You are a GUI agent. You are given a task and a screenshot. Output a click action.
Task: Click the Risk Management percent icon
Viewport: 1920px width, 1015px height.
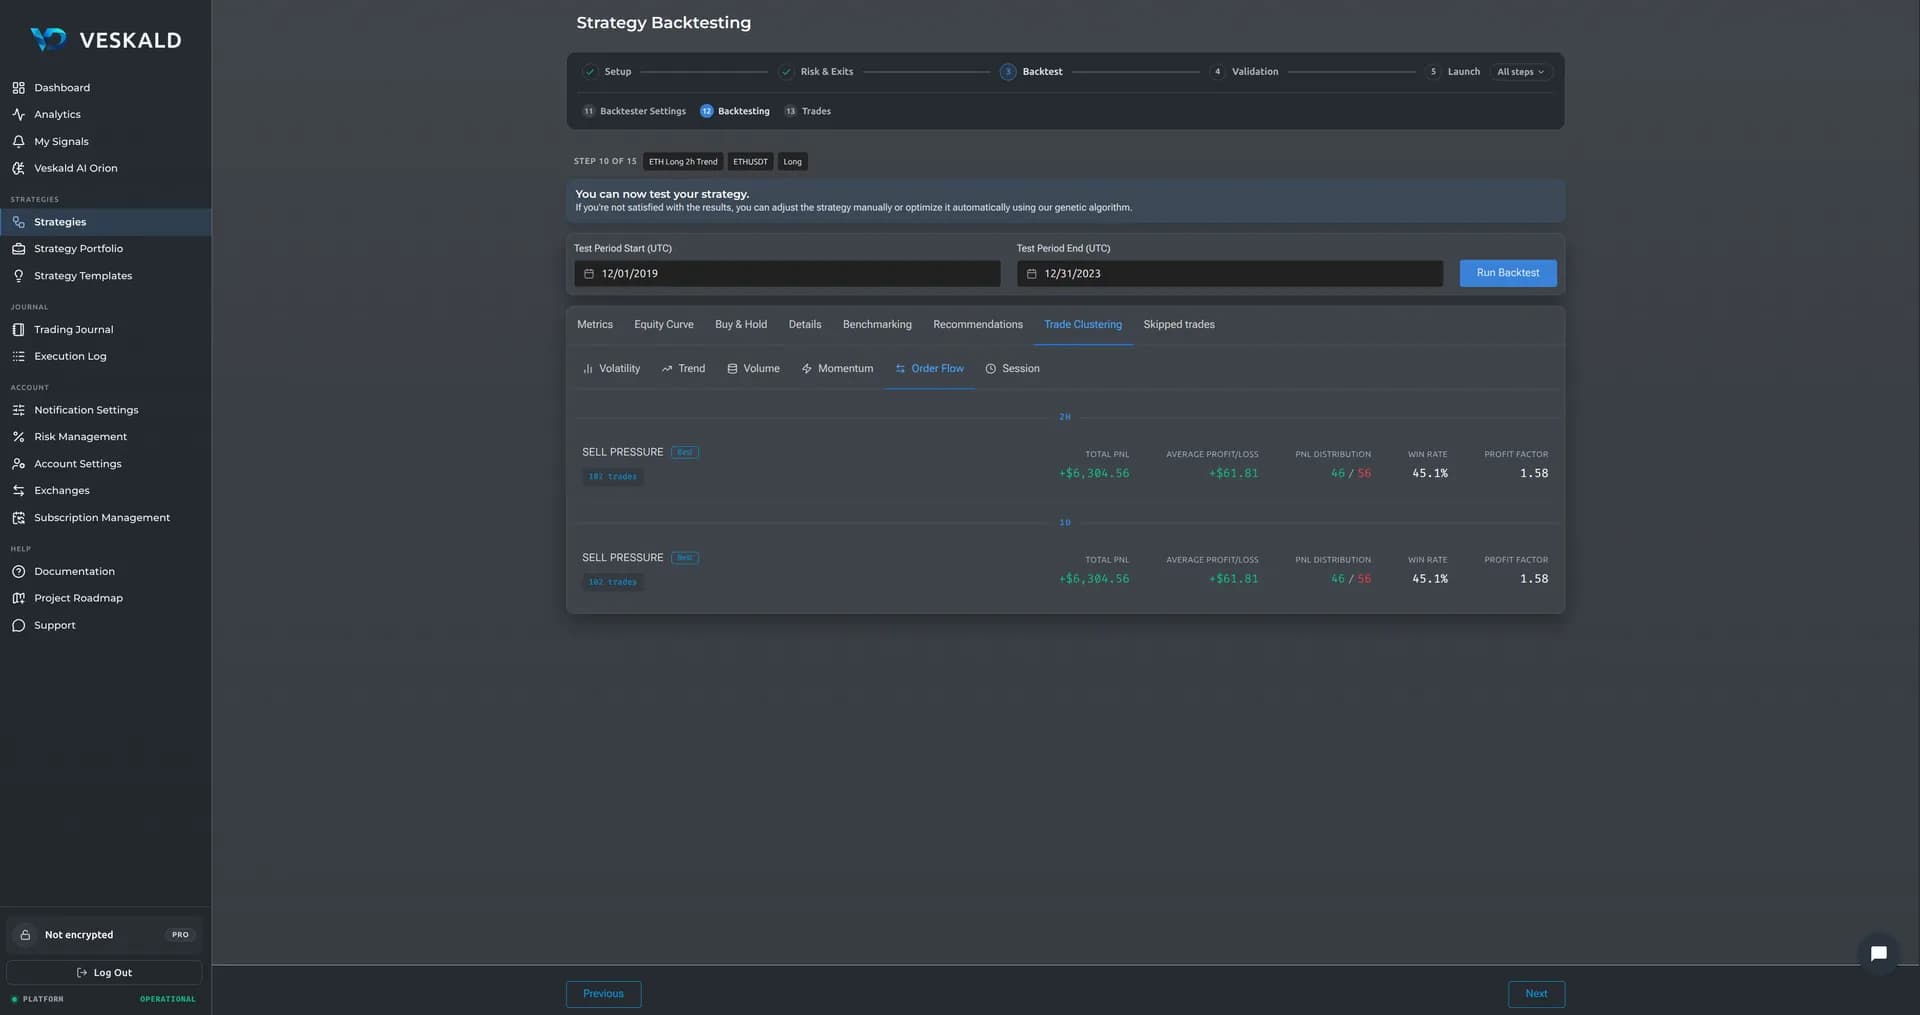click(x=18, y=437)
